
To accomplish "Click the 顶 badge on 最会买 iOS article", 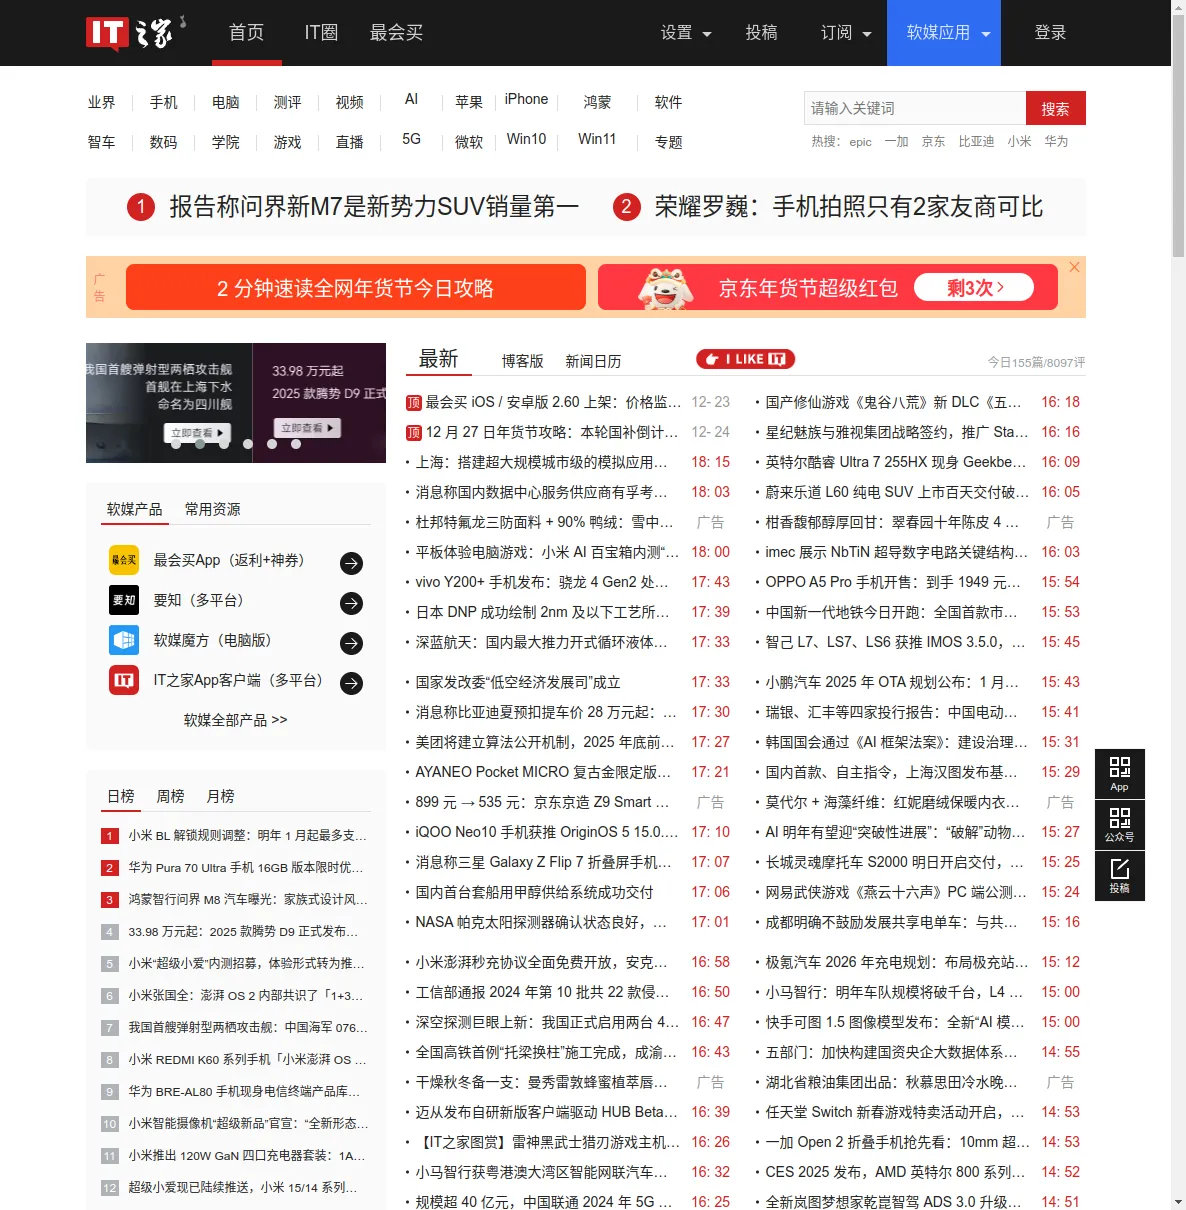I will pos(413,403).
